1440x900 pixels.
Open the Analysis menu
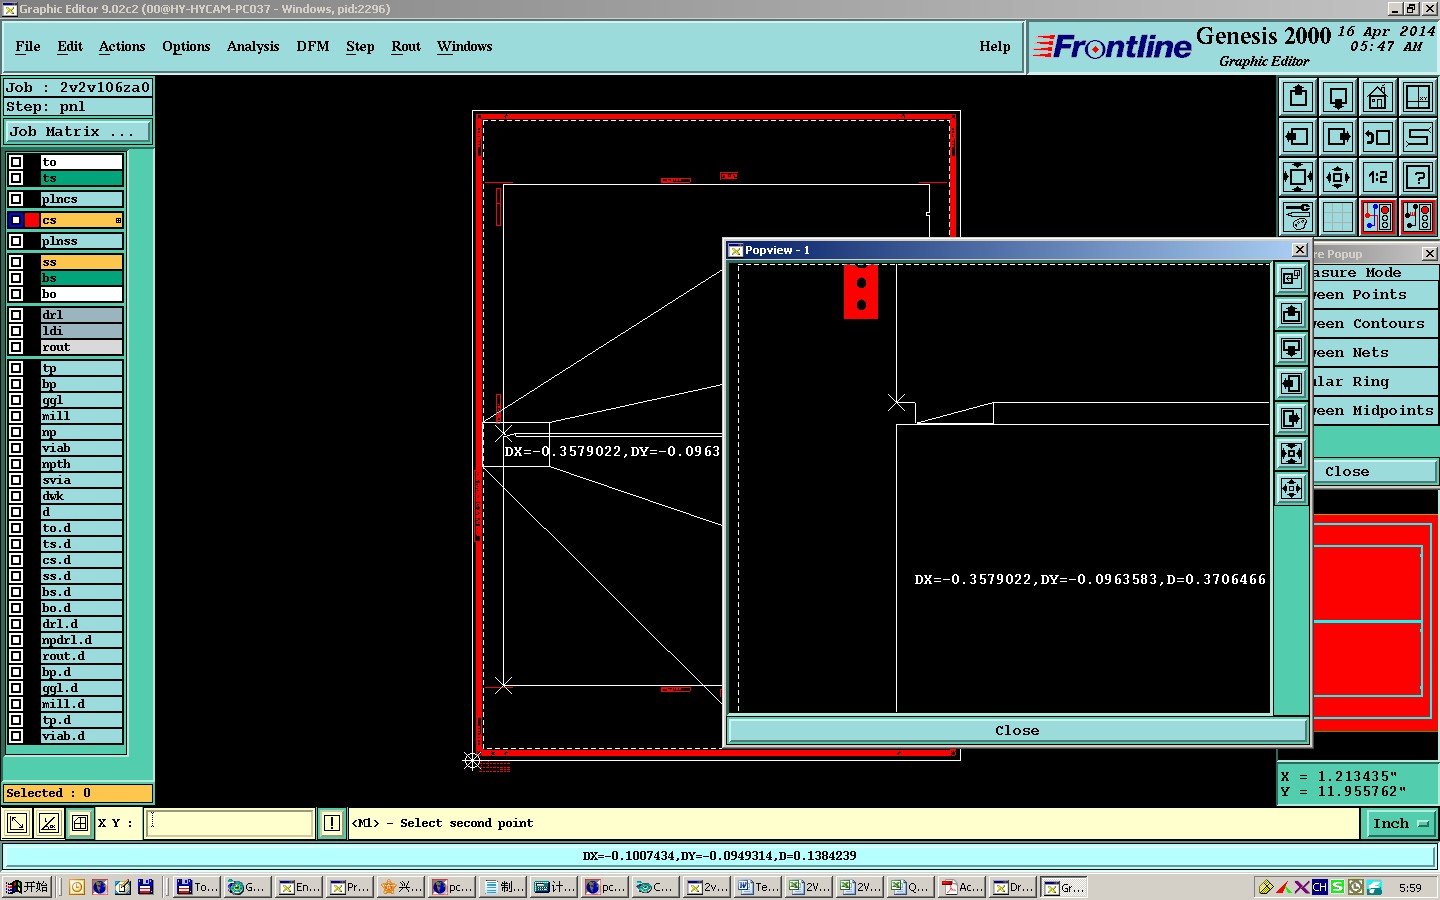(x=253, y=46)
